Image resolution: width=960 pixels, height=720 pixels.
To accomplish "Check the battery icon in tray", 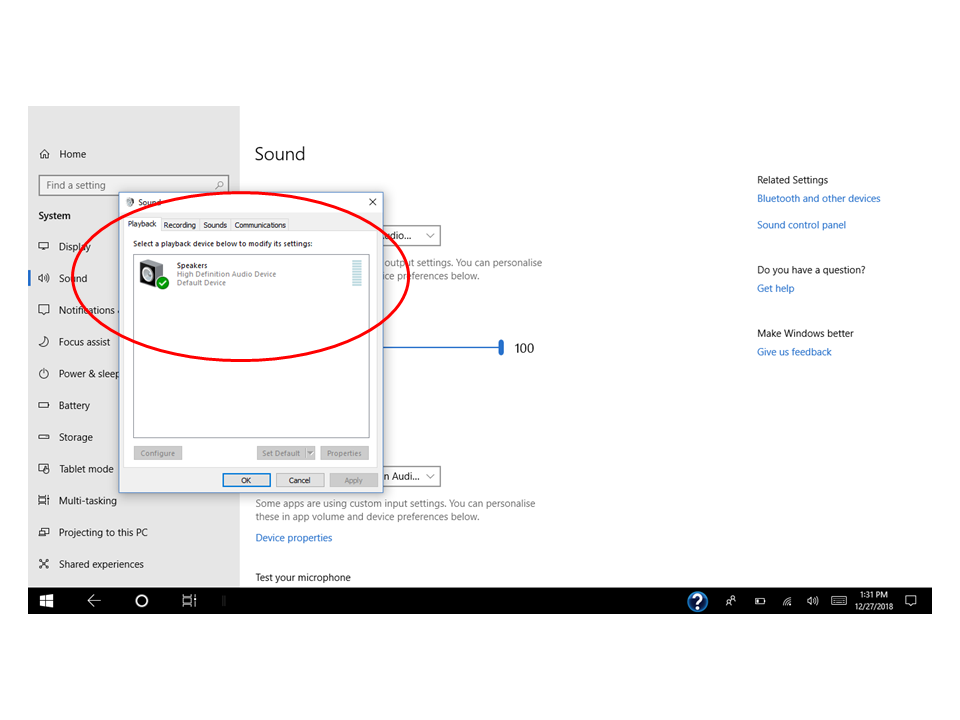I will 760,601.
